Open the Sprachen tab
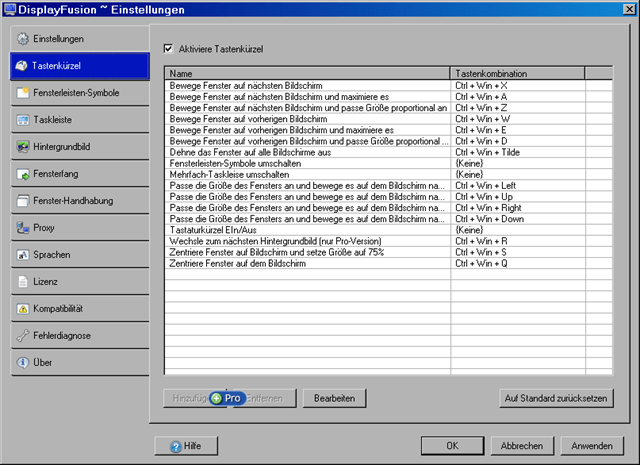 tap(80, 255)
